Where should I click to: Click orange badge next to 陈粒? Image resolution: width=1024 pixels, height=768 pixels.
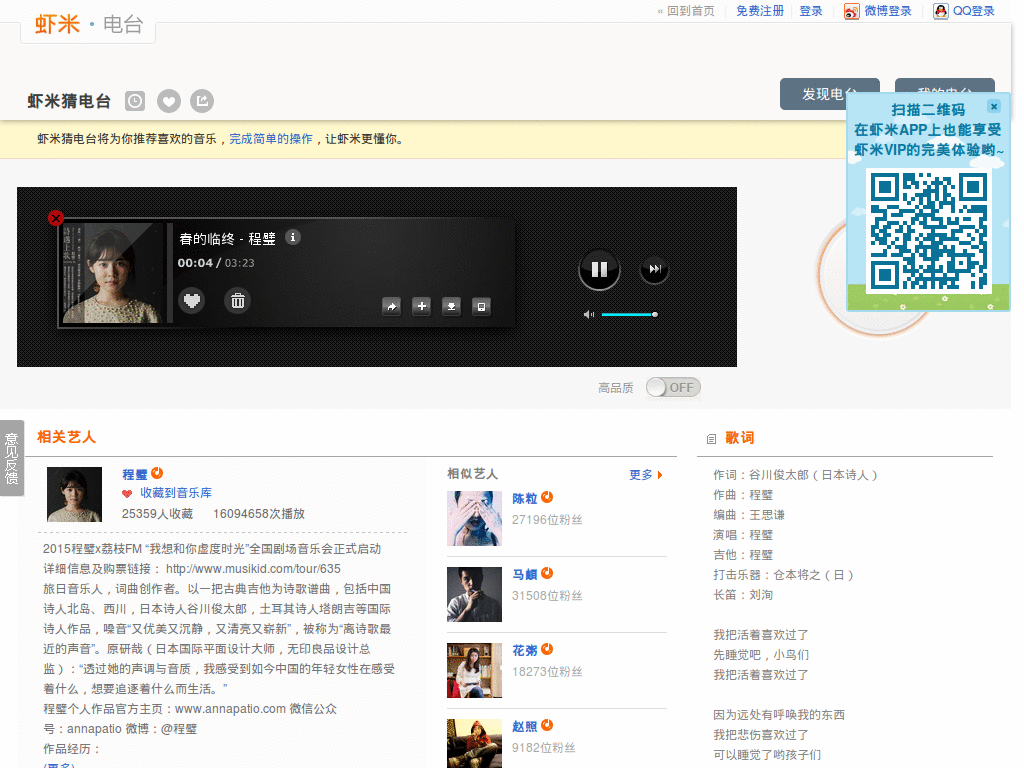pyautogui.click(x=547, y=497)
